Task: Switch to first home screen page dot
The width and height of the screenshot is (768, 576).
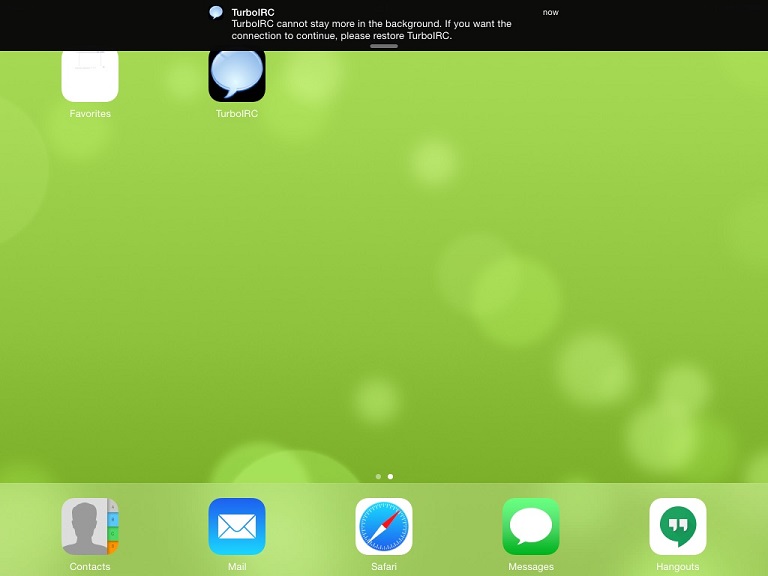Action: click(378, 476)
